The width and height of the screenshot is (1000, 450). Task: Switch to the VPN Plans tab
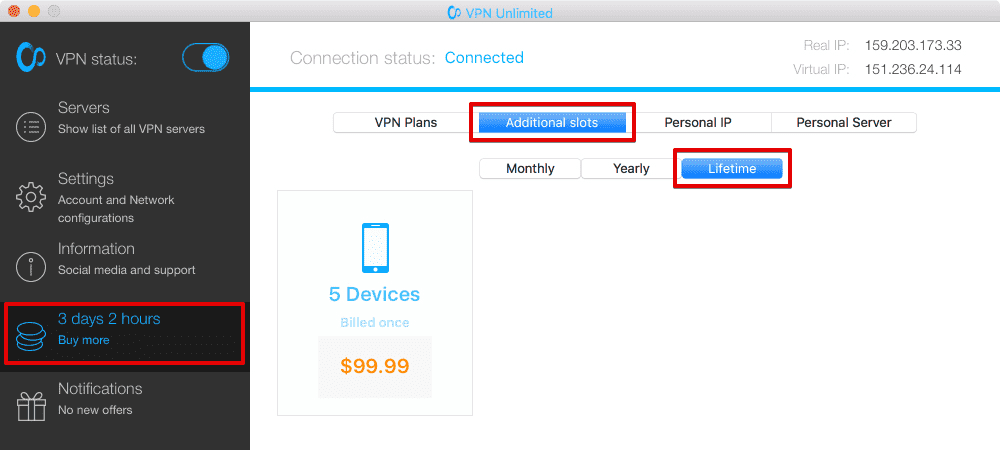(x=405, y=123)
